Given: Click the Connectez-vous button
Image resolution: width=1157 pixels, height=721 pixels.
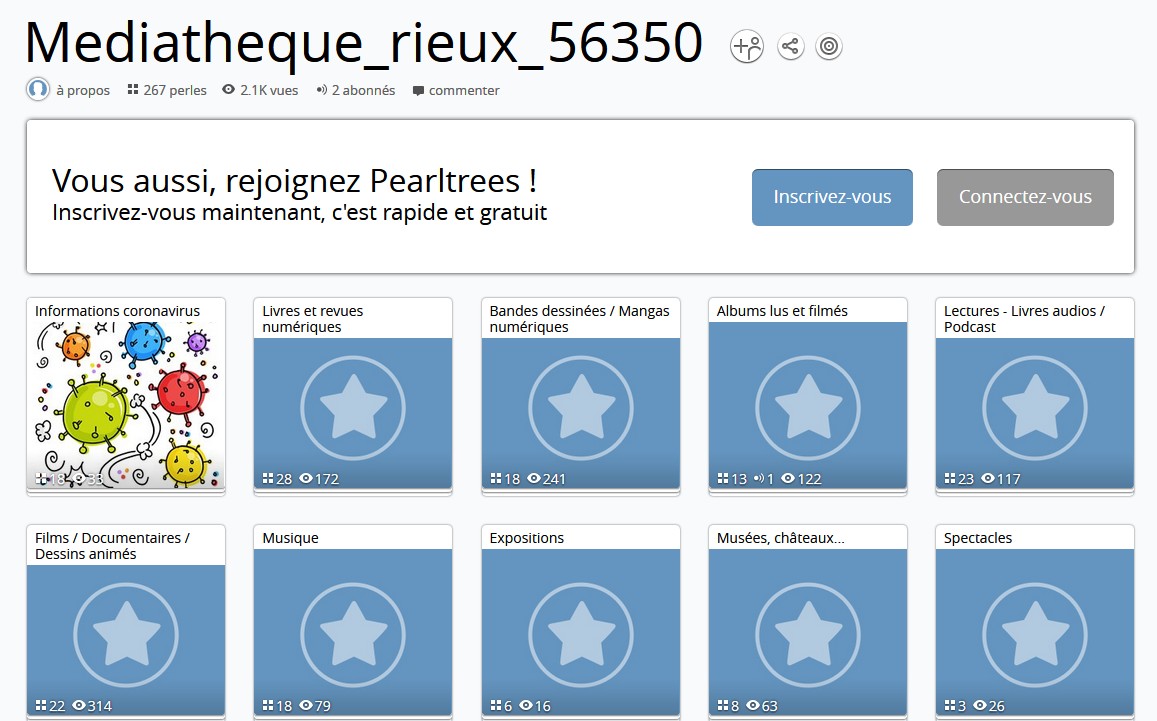Looking at the screenshot, I should [1025, 197].
